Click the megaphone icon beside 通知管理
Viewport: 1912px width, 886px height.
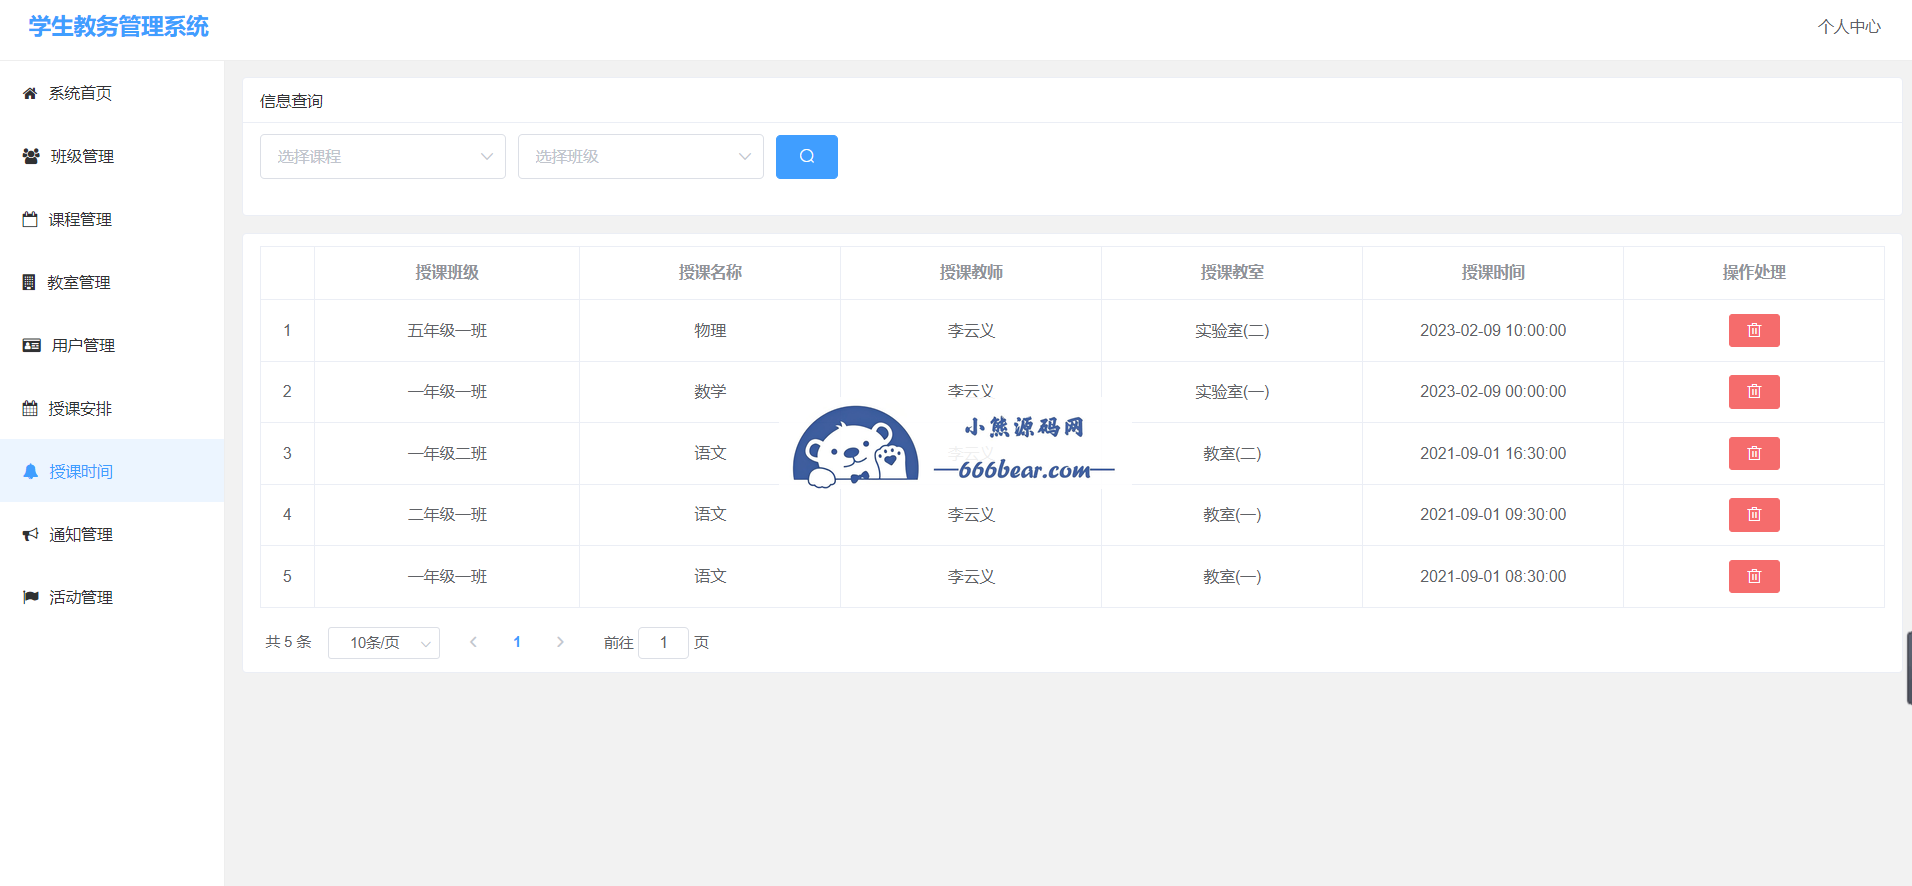[31, 534]
